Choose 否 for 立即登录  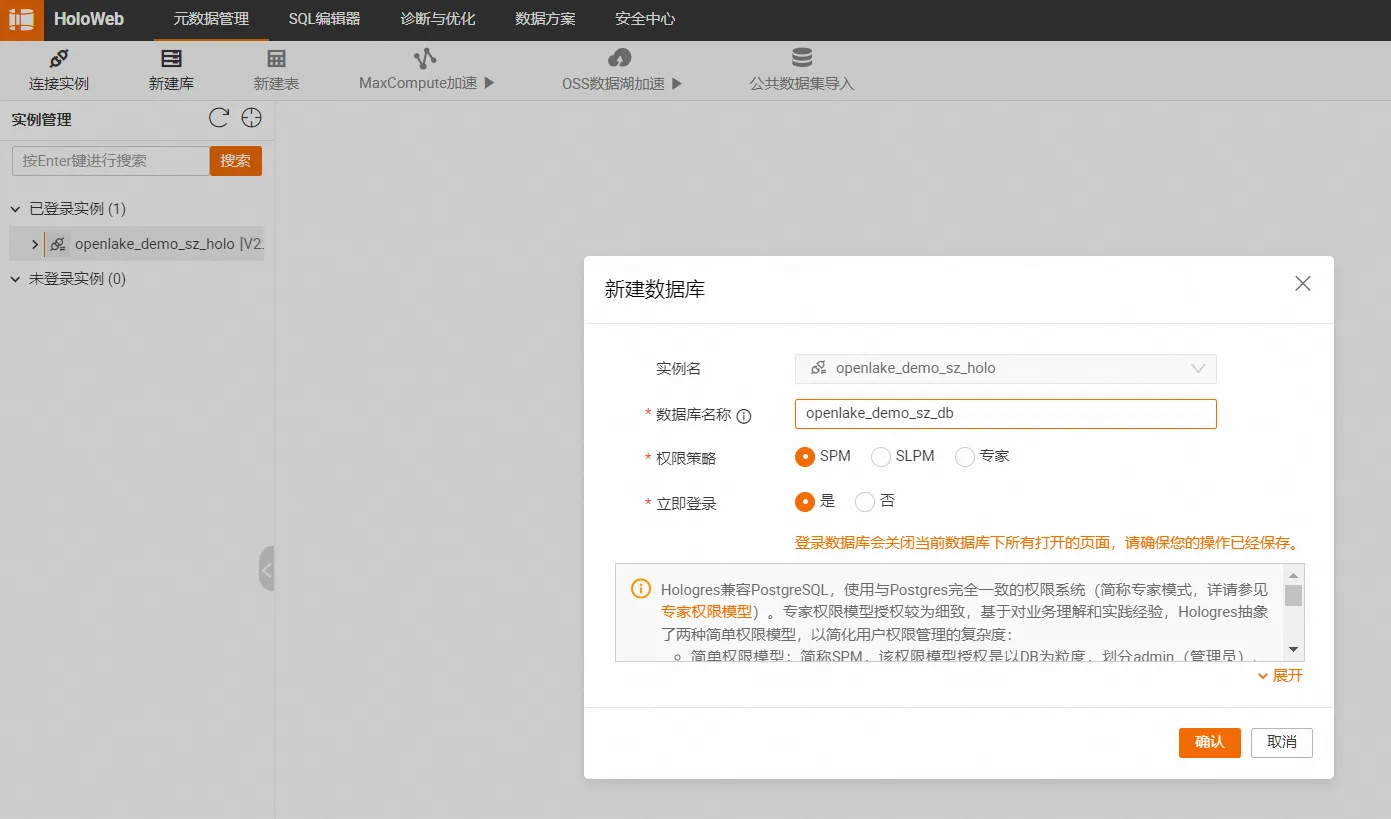(865, 502)
